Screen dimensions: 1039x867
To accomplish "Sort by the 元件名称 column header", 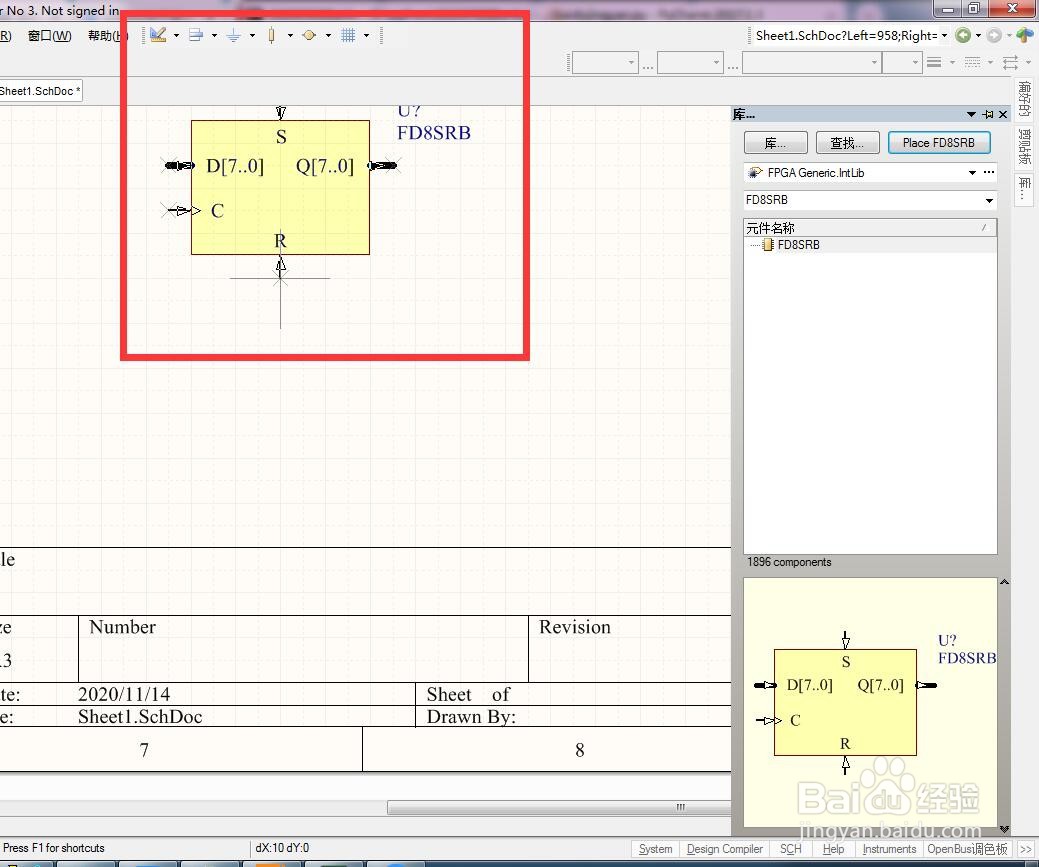I will coord(870,228).
